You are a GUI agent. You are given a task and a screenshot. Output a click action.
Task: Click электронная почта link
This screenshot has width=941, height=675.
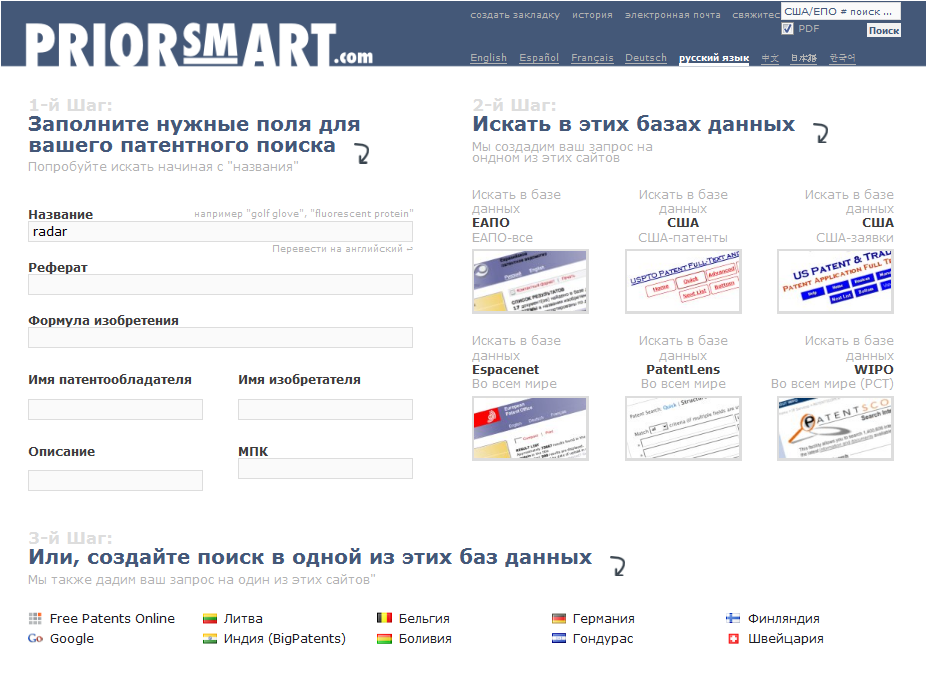[673, 15]
